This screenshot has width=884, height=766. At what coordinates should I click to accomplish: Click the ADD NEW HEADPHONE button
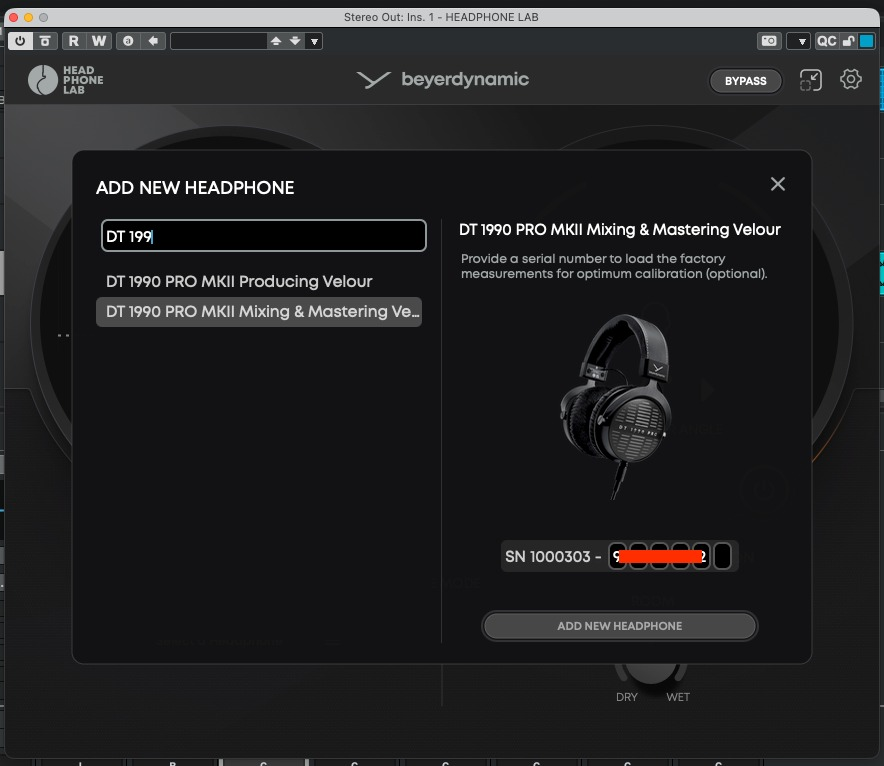tap(619, 626)
